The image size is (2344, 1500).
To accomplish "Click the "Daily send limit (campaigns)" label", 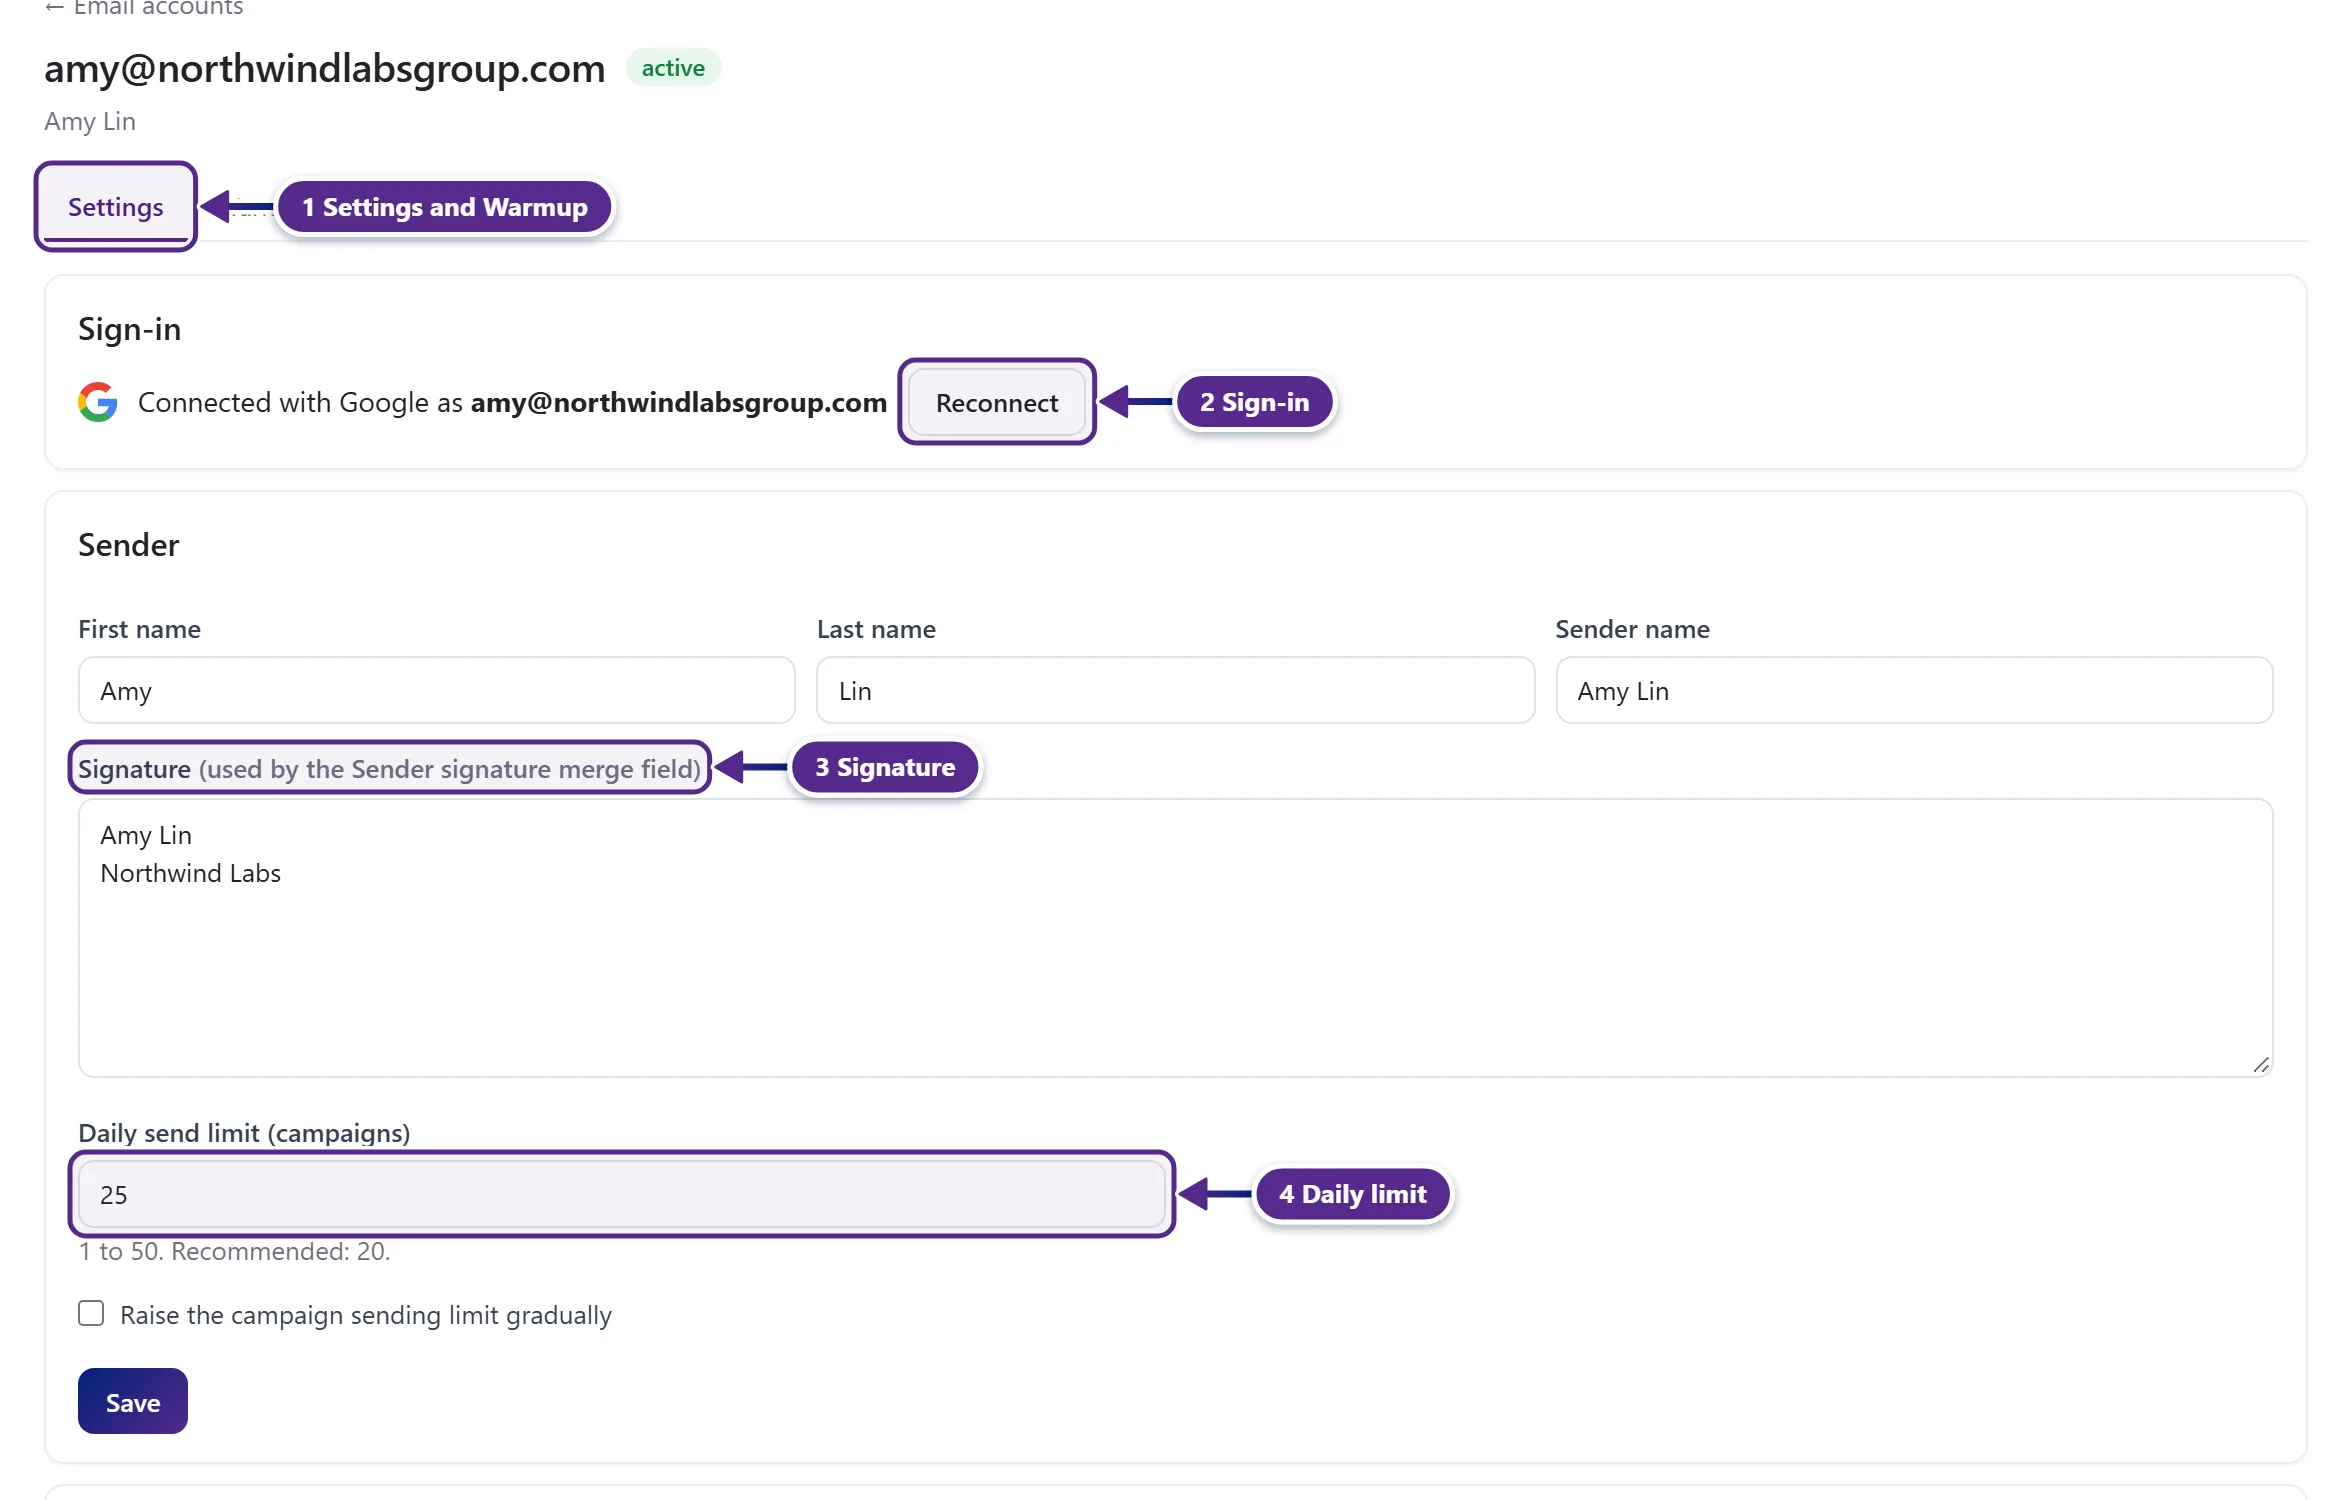I will 245,1133.
